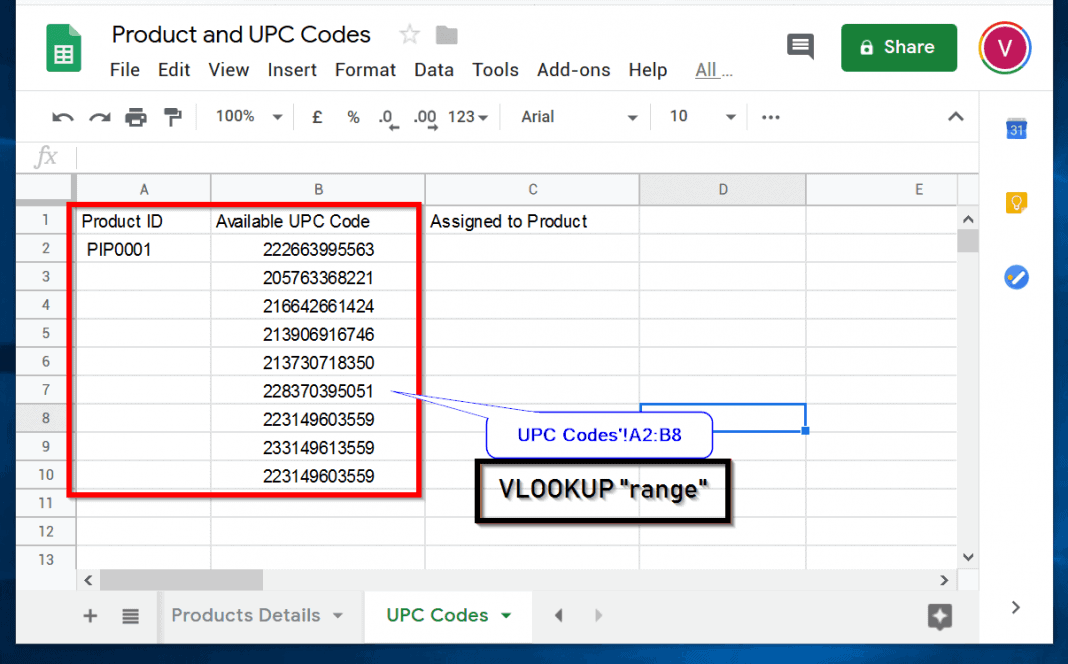
Task: Switch to the Products Details sheet tab
Action: click(257, 616)
